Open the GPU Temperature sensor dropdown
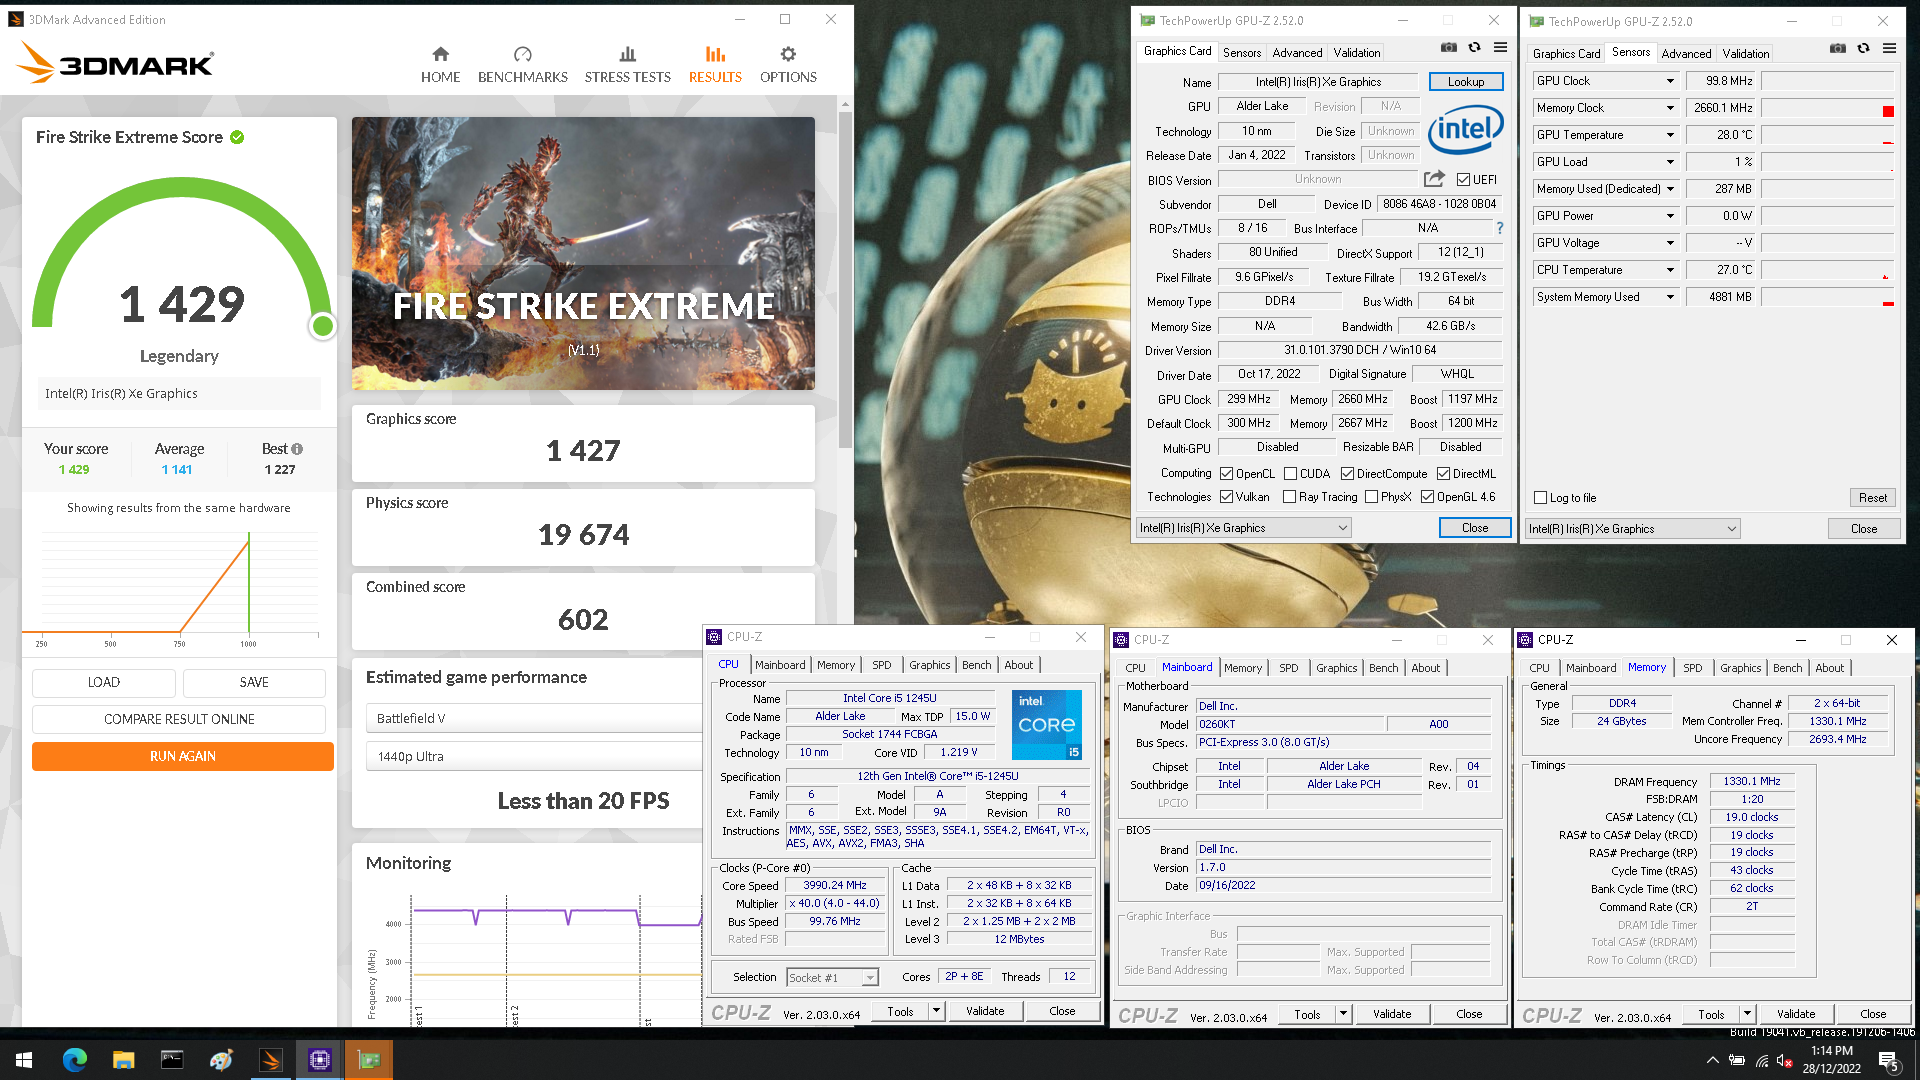The image size is (1920, 1080). [1669, 135]
